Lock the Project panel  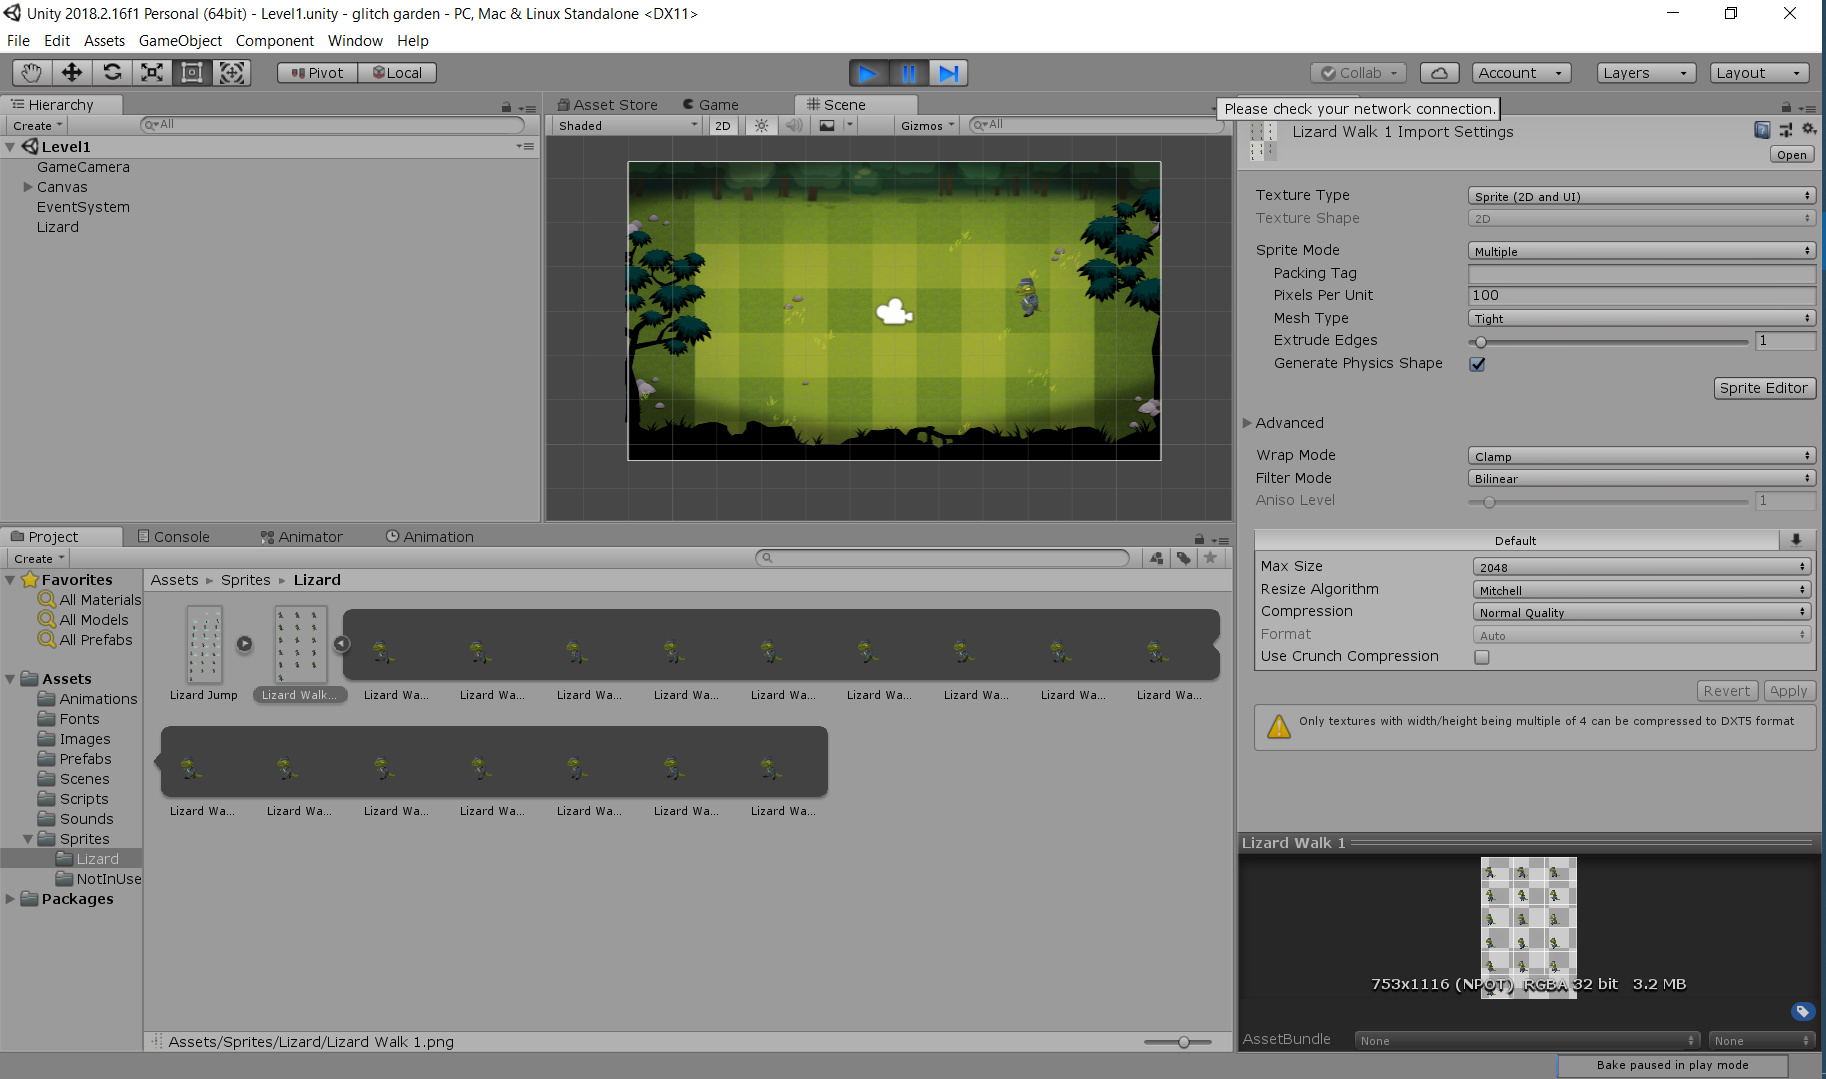(1199, 539)
